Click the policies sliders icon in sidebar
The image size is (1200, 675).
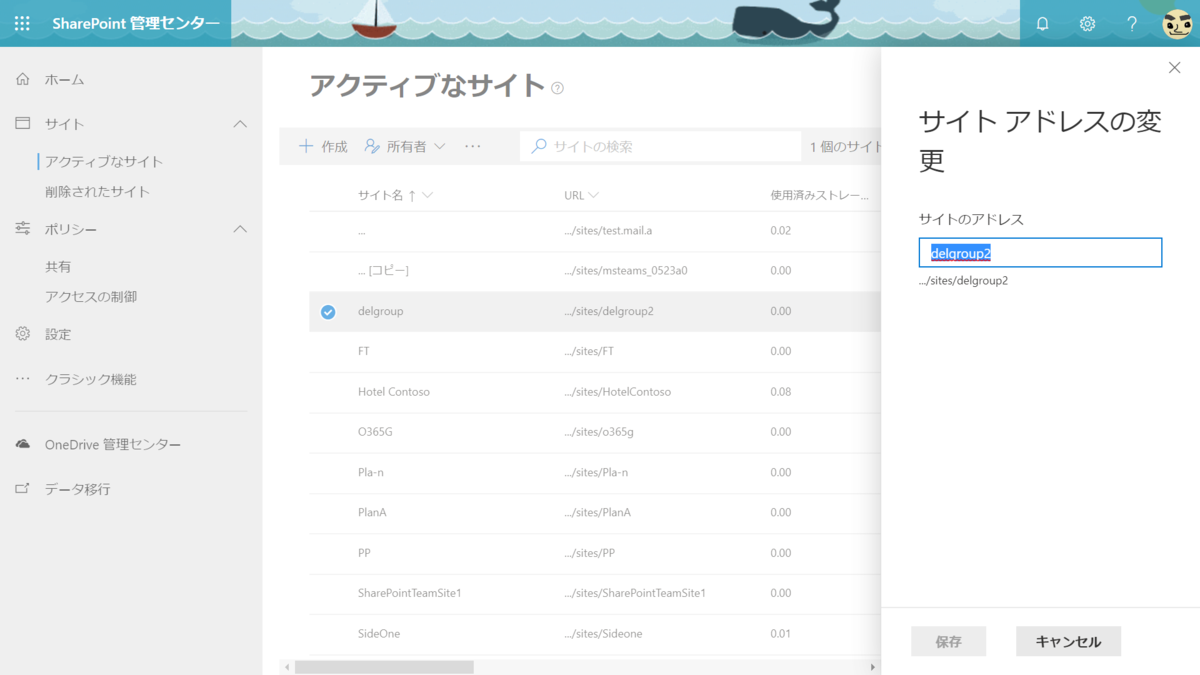pos(22,229)
